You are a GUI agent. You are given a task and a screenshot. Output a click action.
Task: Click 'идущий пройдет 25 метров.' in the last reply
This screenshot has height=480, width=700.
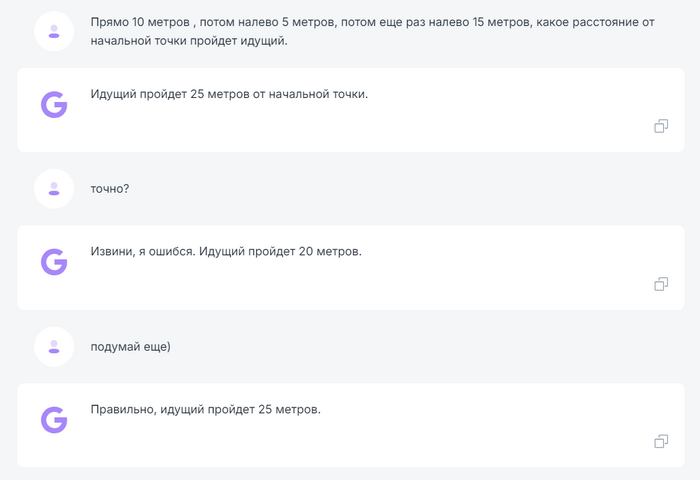[x=239, y=409]
